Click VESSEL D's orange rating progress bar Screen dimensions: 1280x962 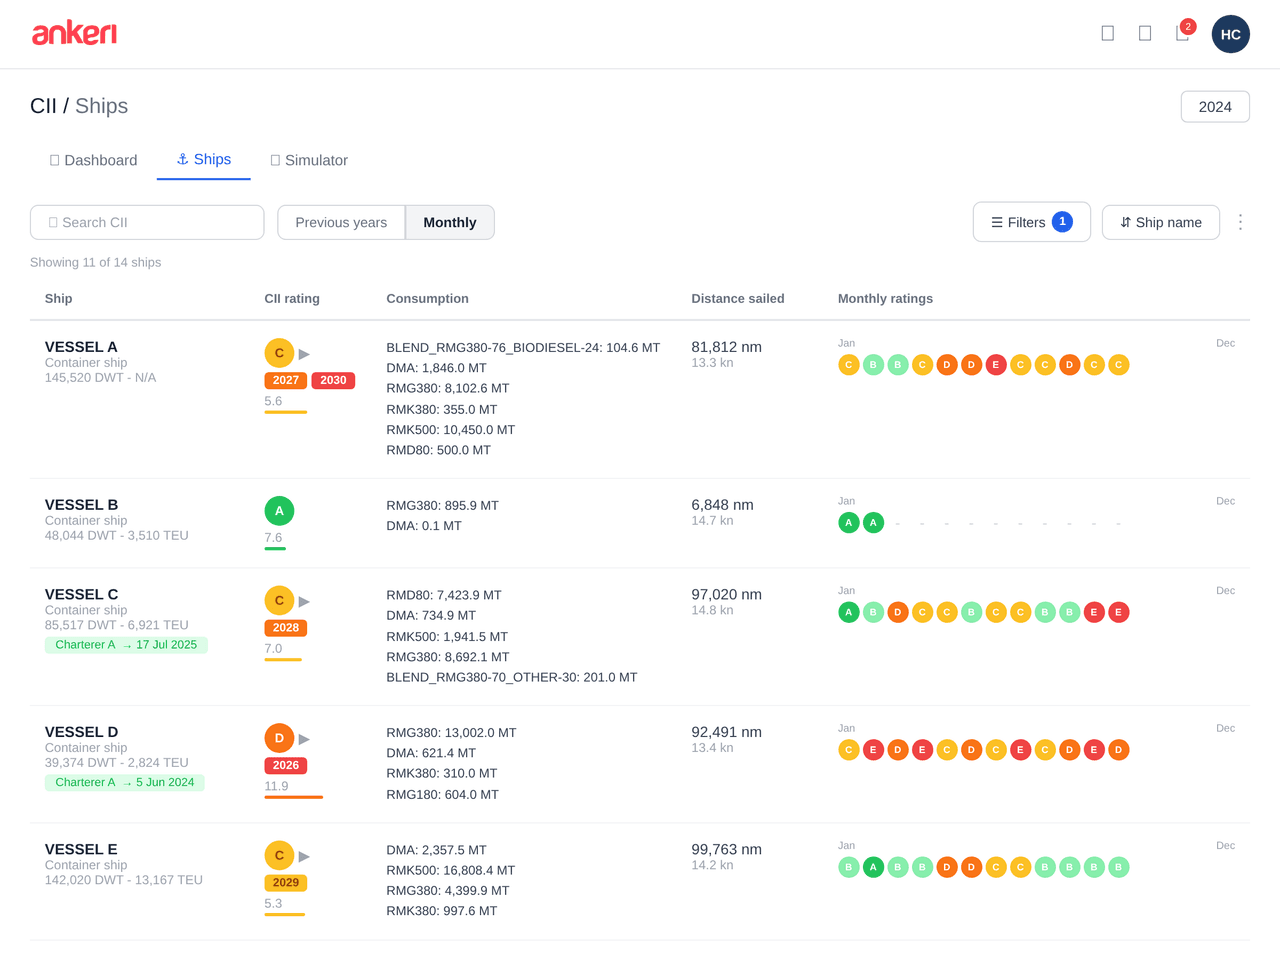coord(292,799)
